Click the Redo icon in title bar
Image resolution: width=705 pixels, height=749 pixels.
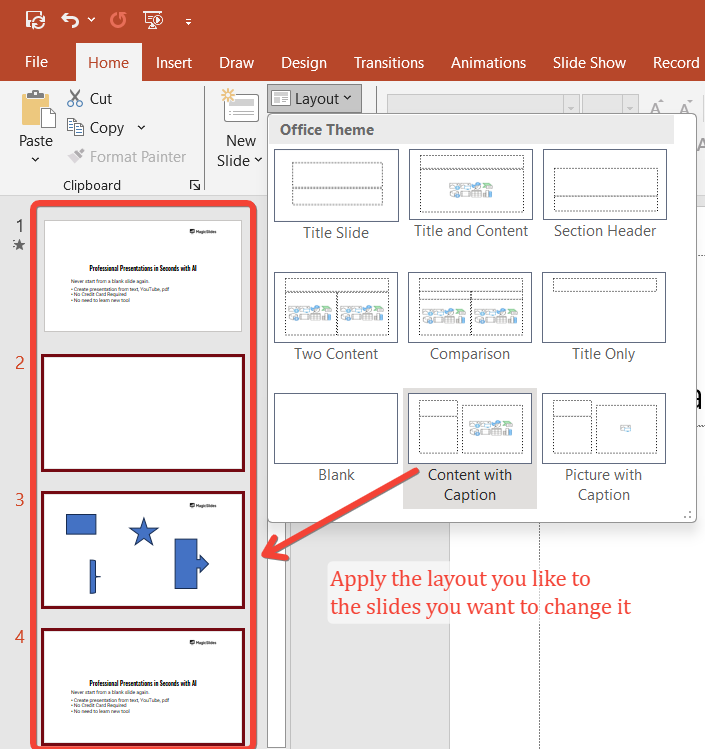coord(117,19)
